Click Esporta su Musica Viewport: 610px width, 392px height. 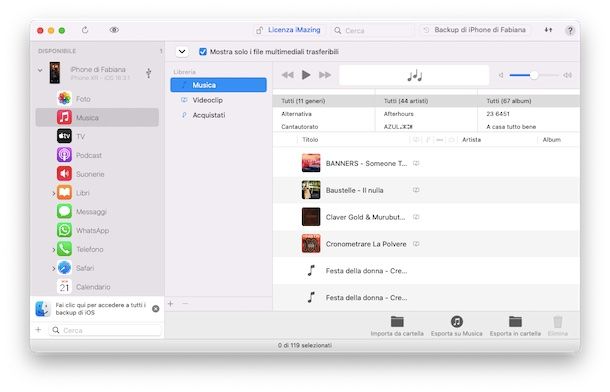pyautogui.click(x=456, y=326)
